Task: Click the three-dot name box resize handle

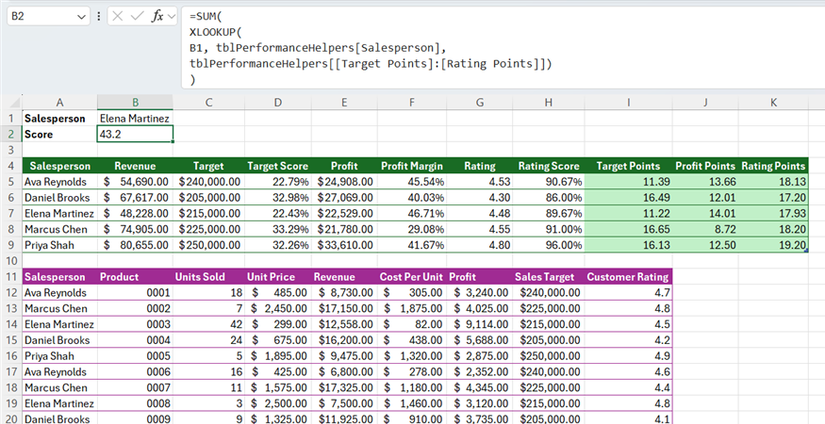Action: (x=99, y=17)
